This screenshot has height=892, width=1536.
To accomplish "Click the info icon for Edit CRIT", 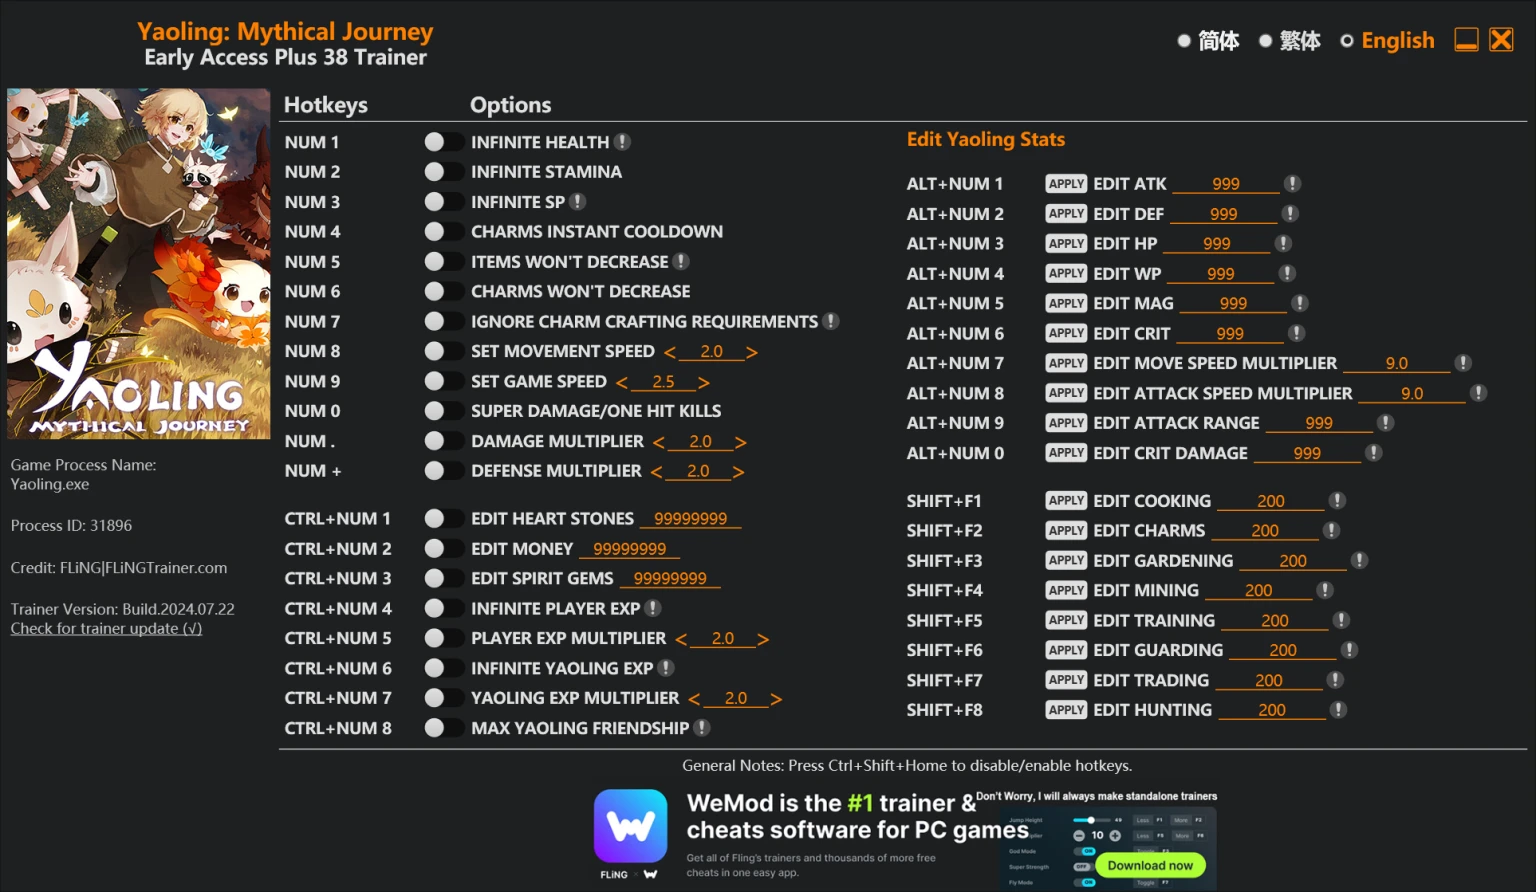I will tap(1296, 333).
